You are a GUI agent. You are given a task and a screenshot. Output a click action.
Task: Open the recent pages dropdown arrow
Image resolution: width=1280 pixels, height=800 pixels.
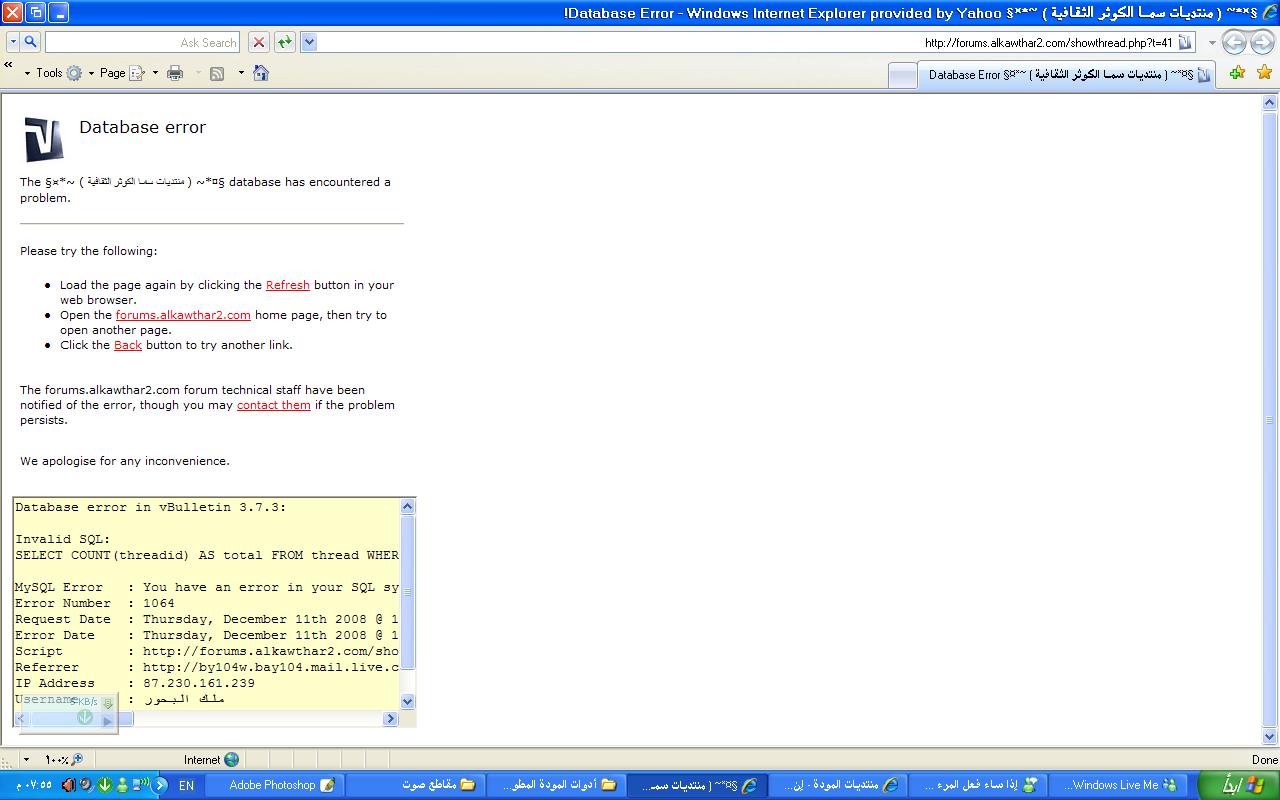[x=1212, y=42]
